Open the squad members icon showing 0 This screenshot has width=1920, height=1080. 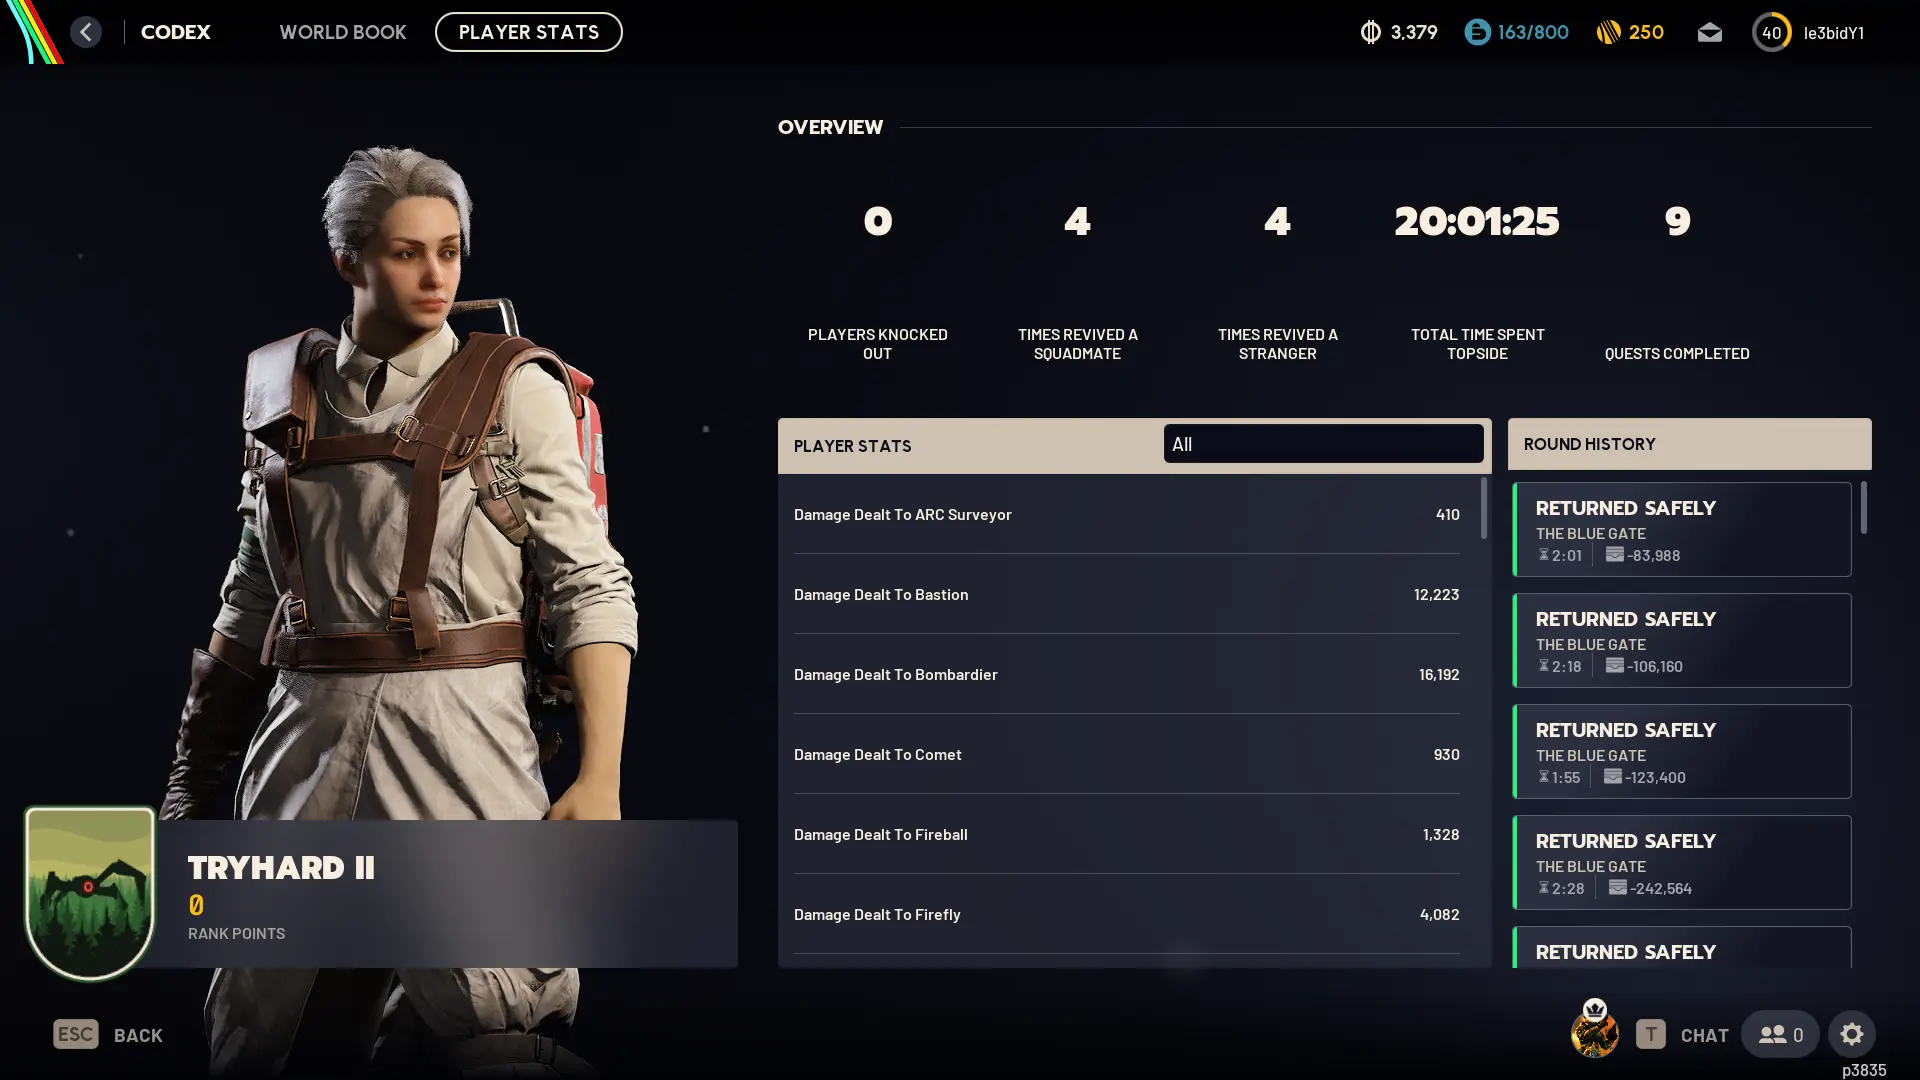tap(1780, 1034)
